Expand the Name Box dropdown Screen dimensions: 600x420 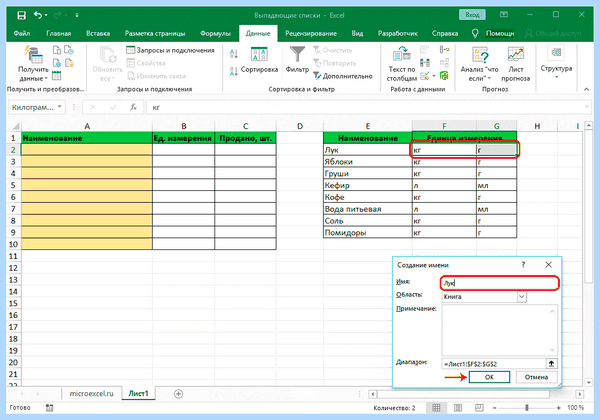click(x=60, y=107)
